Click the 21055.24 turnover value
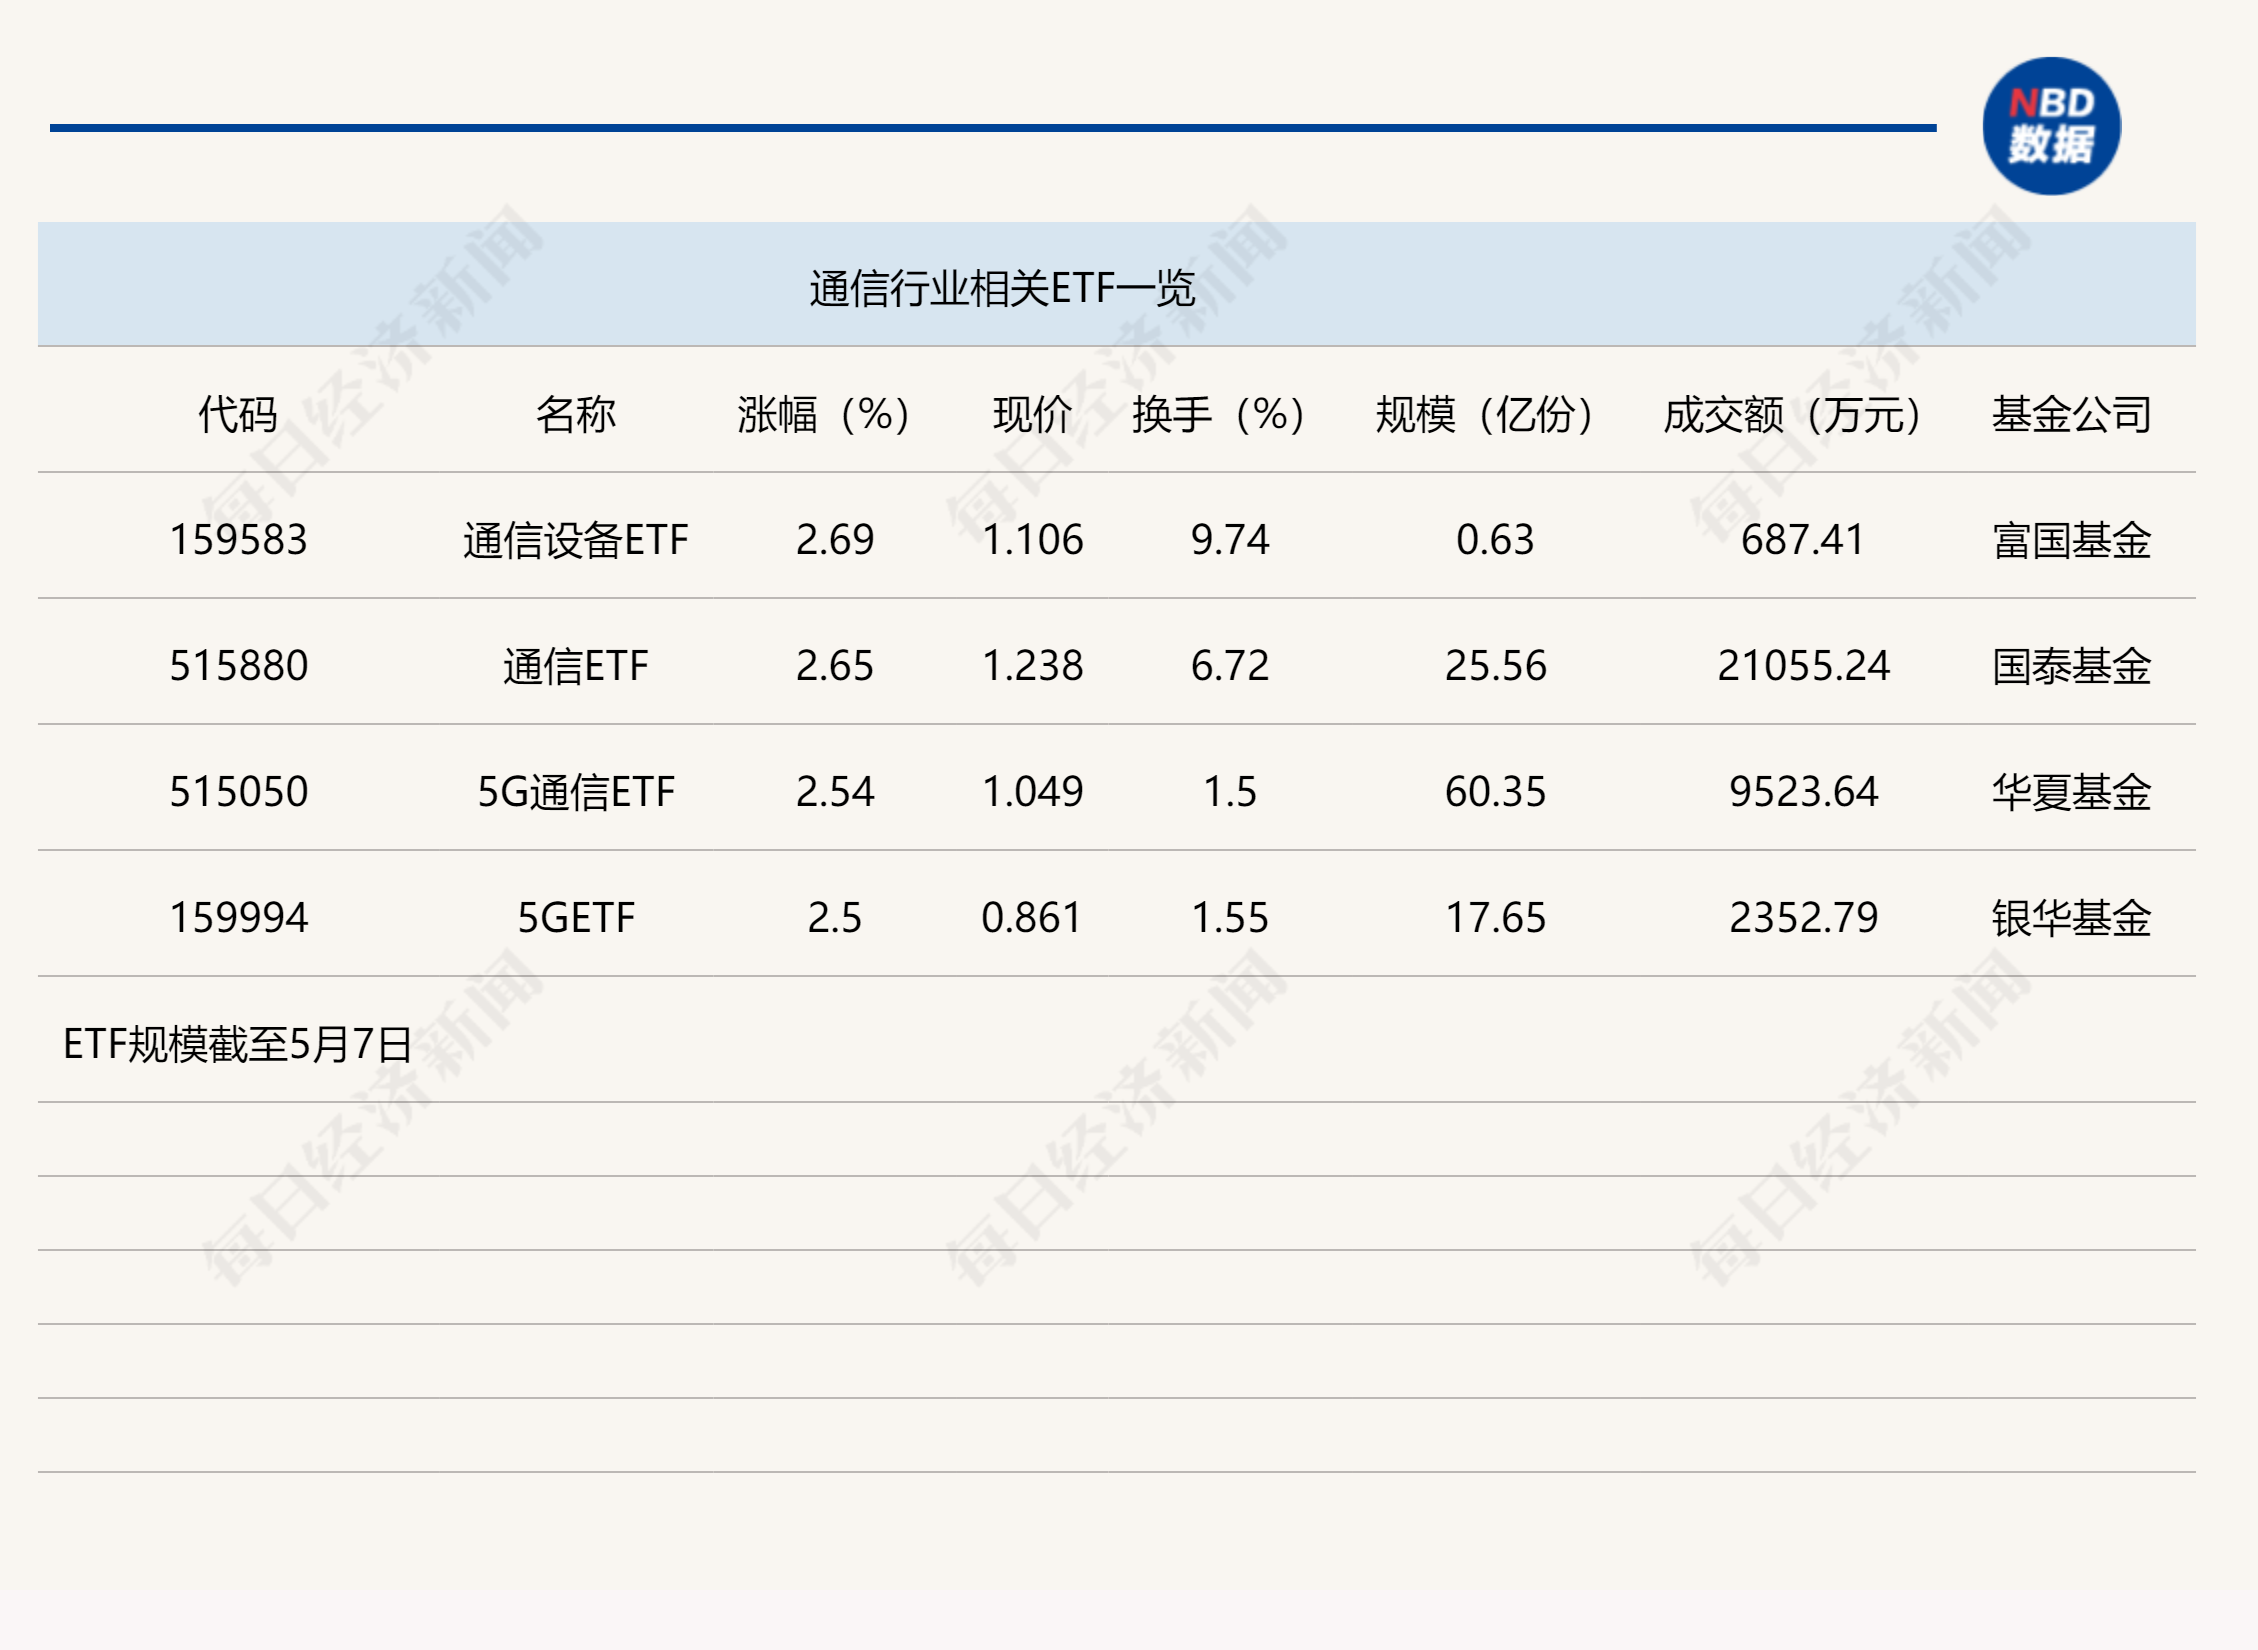The height and width of the screenshot is (1650, 2258). coord(1803,666)
